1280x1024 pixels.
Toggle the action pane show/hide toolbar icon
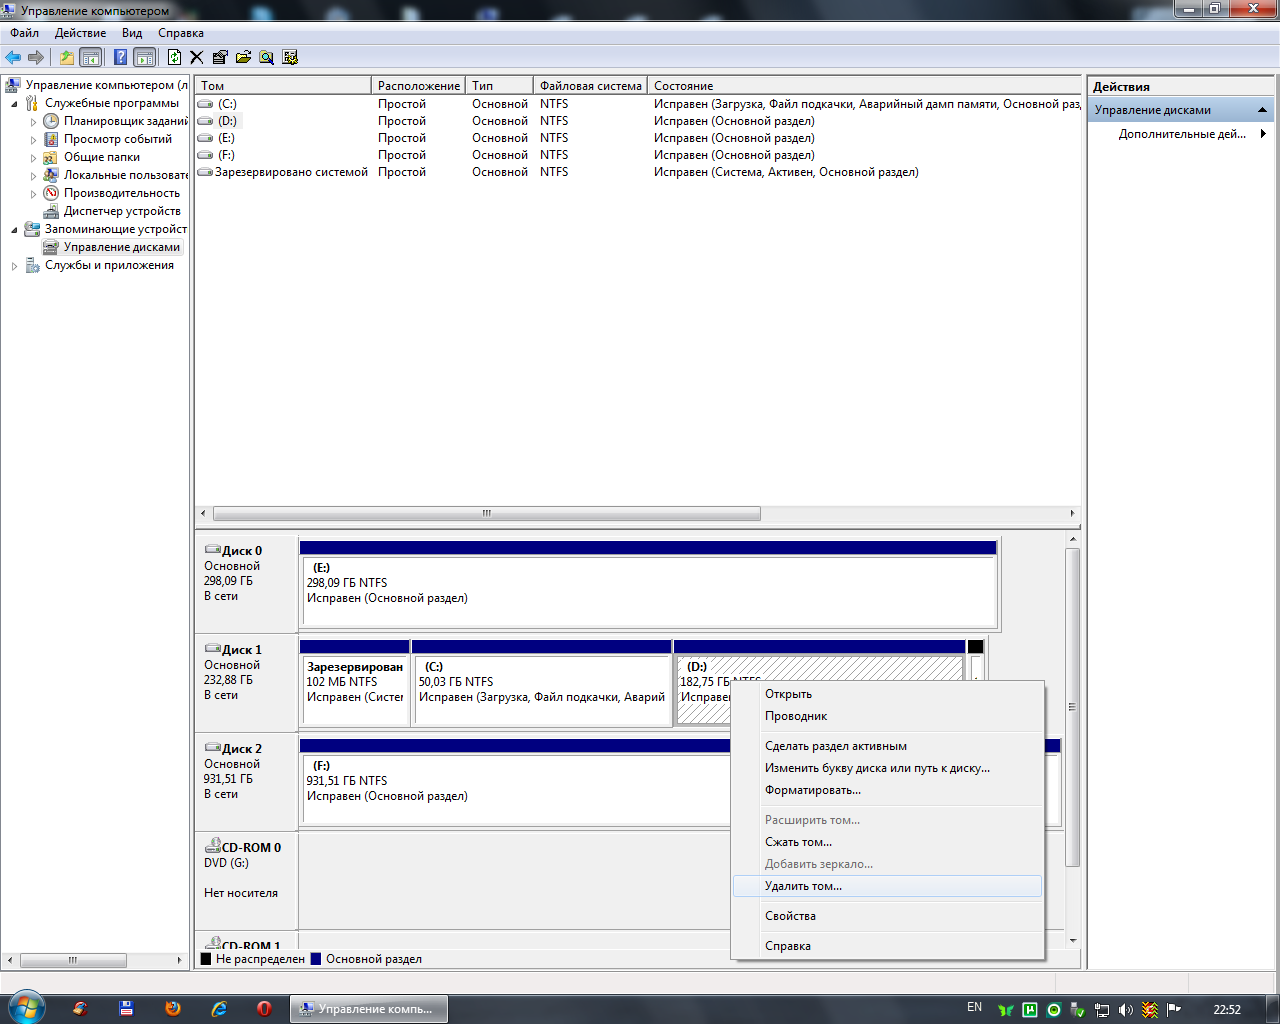[145, 57]
